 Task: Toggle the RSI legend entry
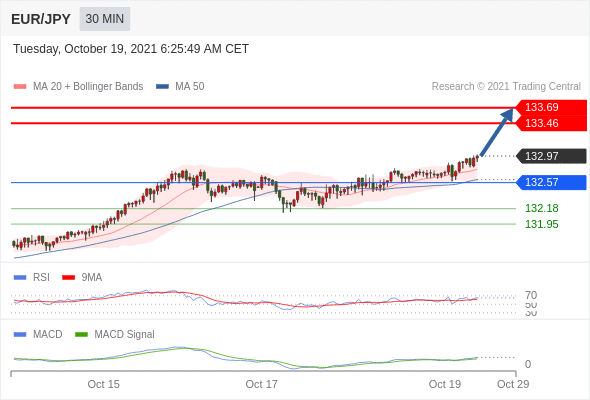click(32, 277)
